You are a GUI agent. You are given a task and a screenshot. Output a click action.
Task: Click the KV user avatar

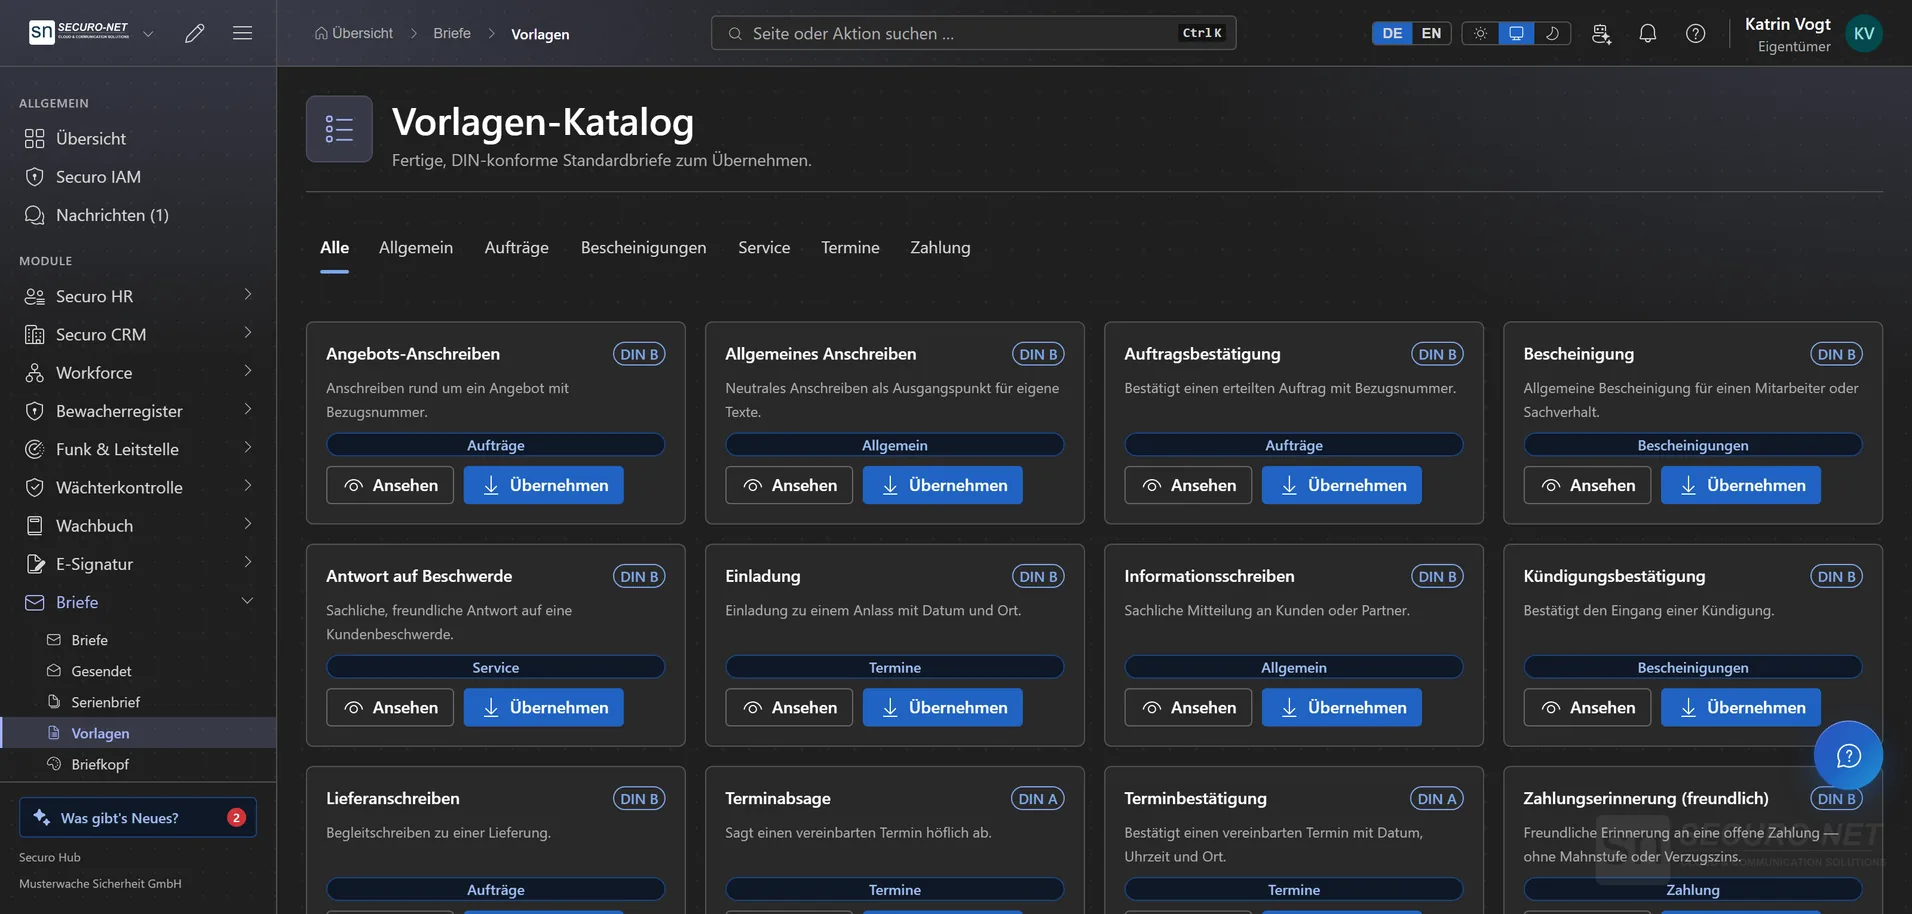click(1864, 33)
